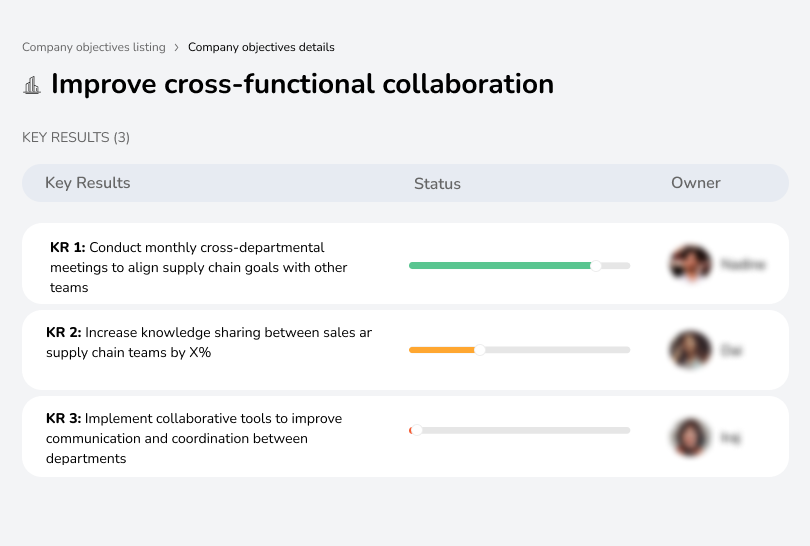
Task: Open the Company objectives listing breadcrumb
Action: 94,47
